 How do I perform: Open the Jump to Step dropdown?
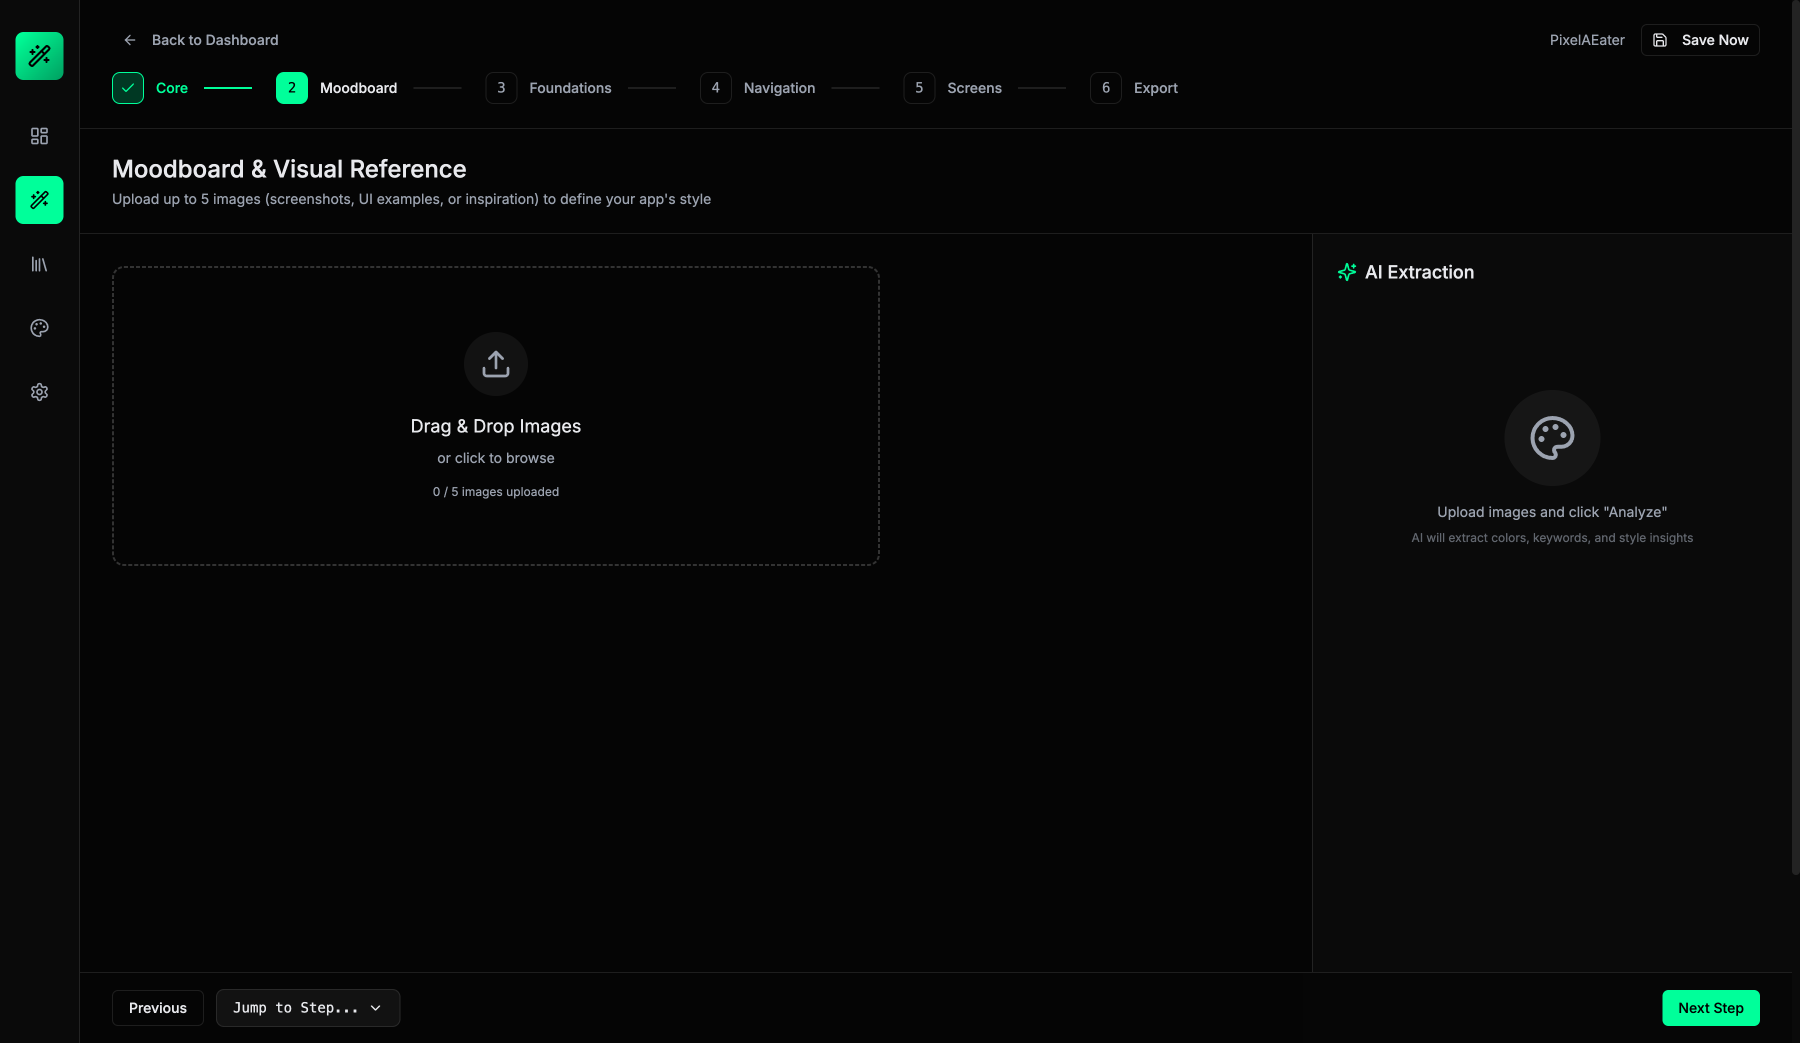[308, 1008]
